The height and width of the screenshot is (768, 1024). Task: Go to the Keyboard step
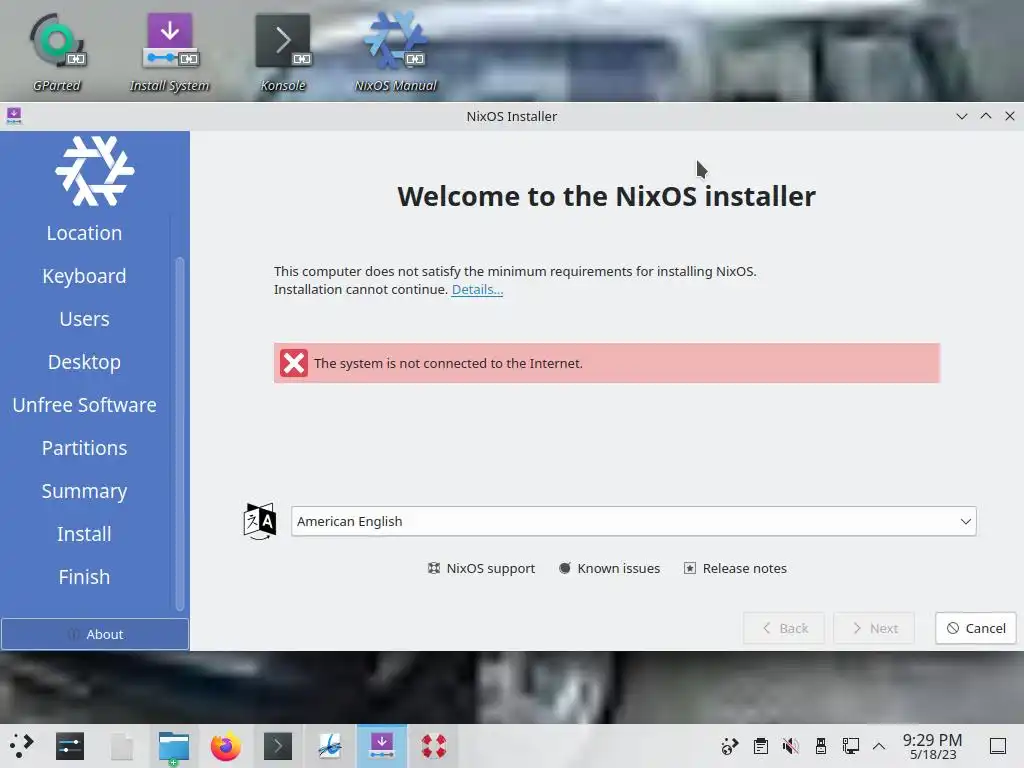click(84, 276)
